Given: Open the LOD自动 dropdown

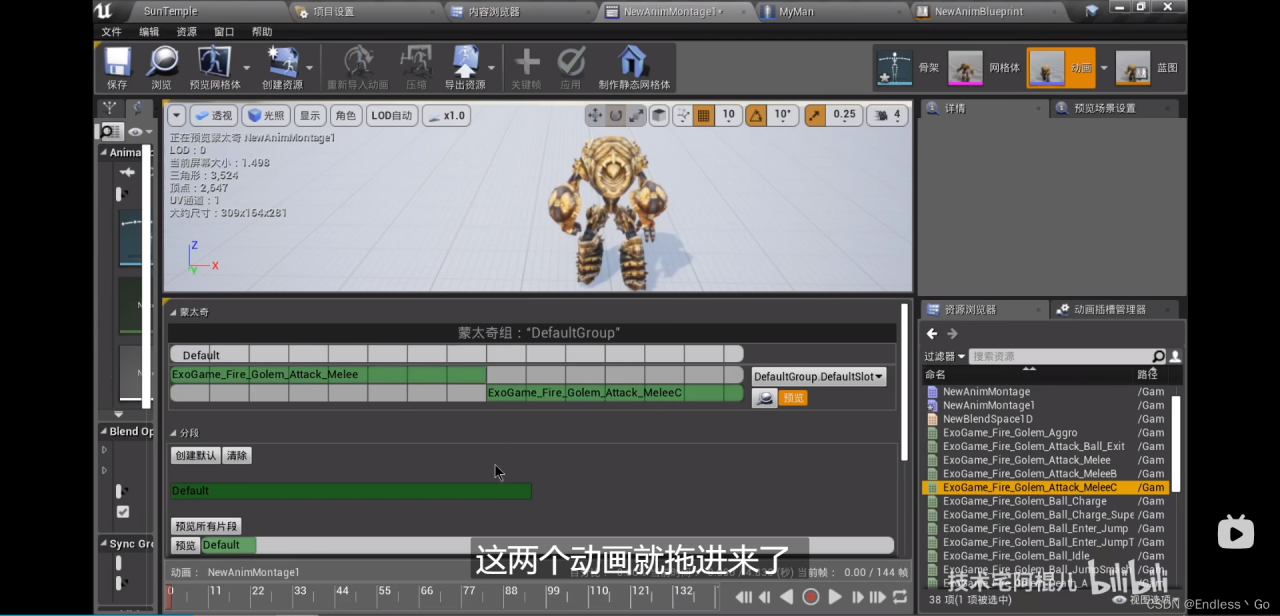Looking at the screenshot, I should point(392,115).
